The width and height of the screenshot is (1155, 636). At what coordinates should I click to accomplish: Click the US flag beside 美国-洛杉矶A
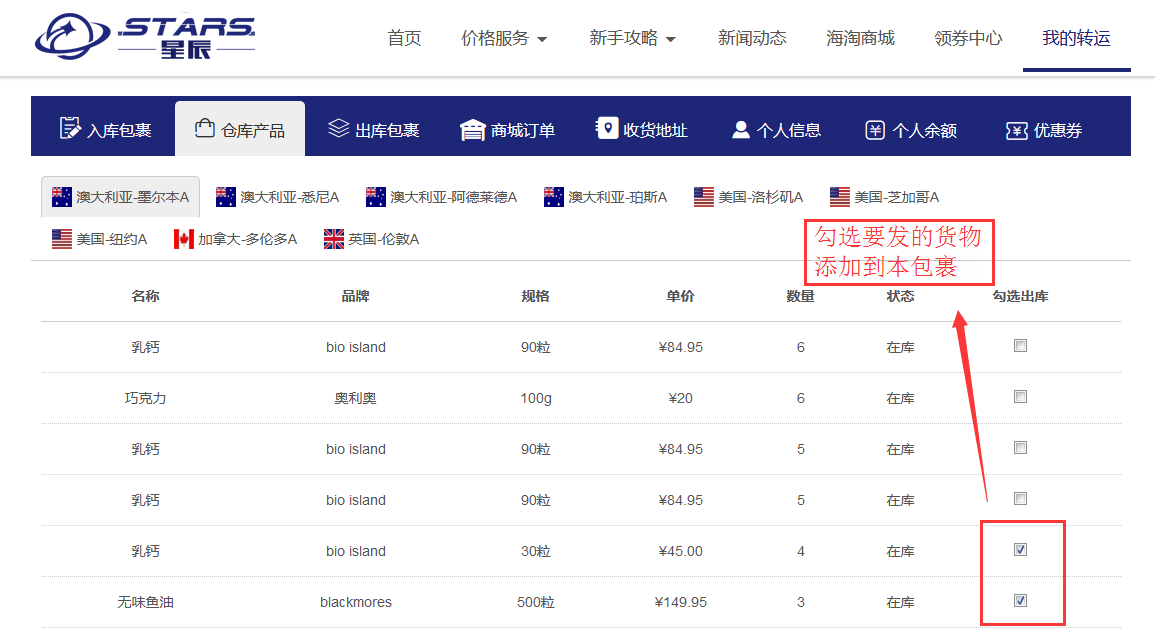[x=703, y=197]
